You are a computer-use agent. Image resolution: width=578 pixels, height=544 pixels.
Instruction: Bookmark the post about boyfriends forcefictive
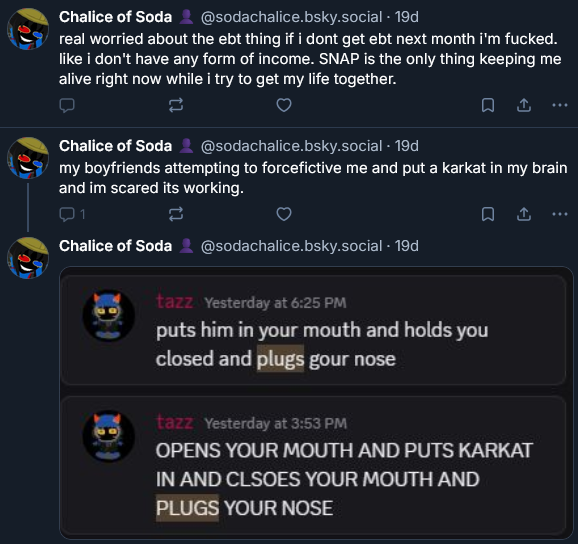(488, 214)
